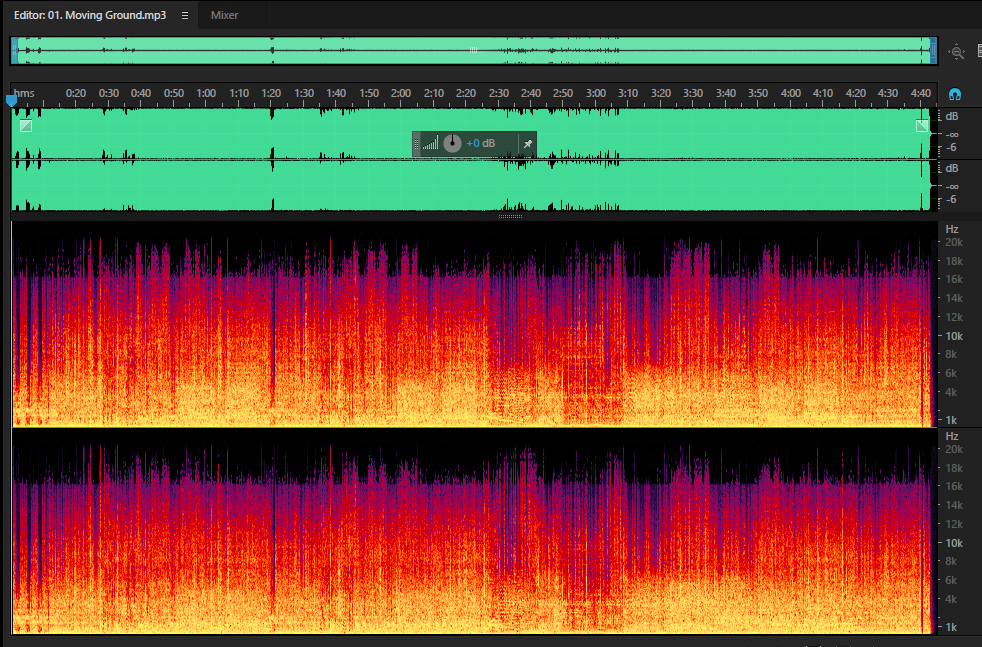Image resolution: width=982 pixels, height=647 pixels.
Task: Click the +0 dB gain value field
Action: coord(480,143)
